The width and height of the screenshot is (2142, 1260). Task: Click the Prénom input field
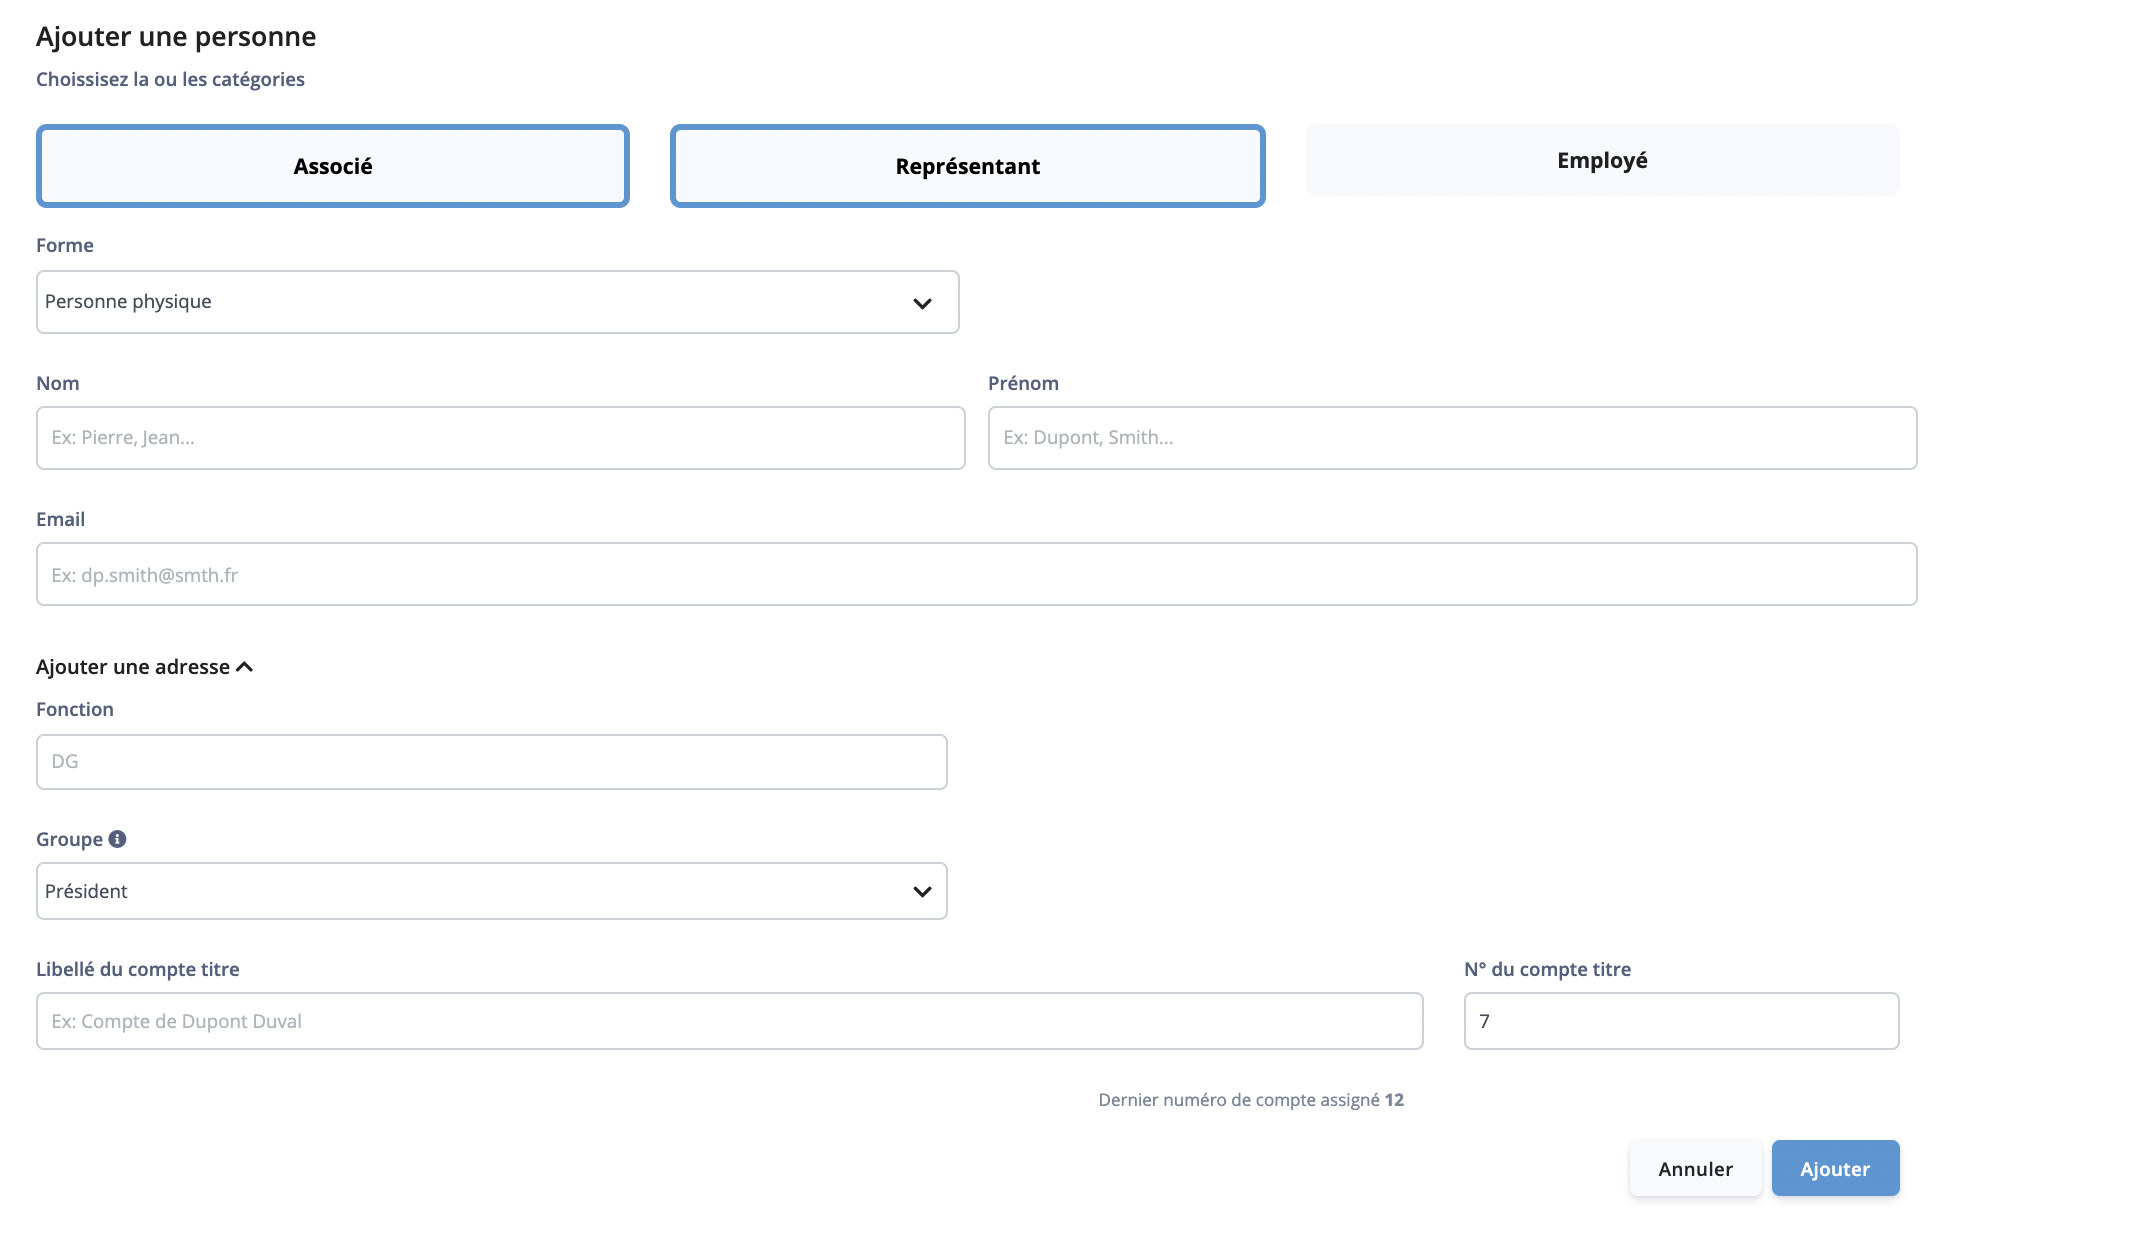point(1452,437)
